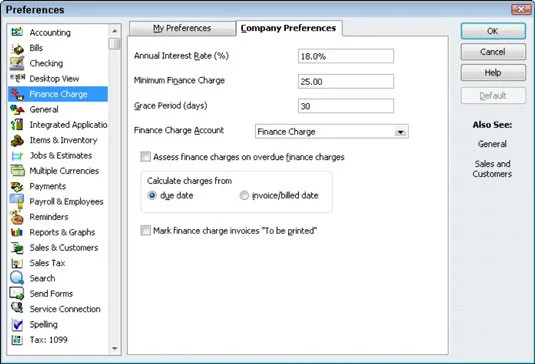Open Help for preferences
This screenshot has width=535, height=364.
[x=493, y=73]
